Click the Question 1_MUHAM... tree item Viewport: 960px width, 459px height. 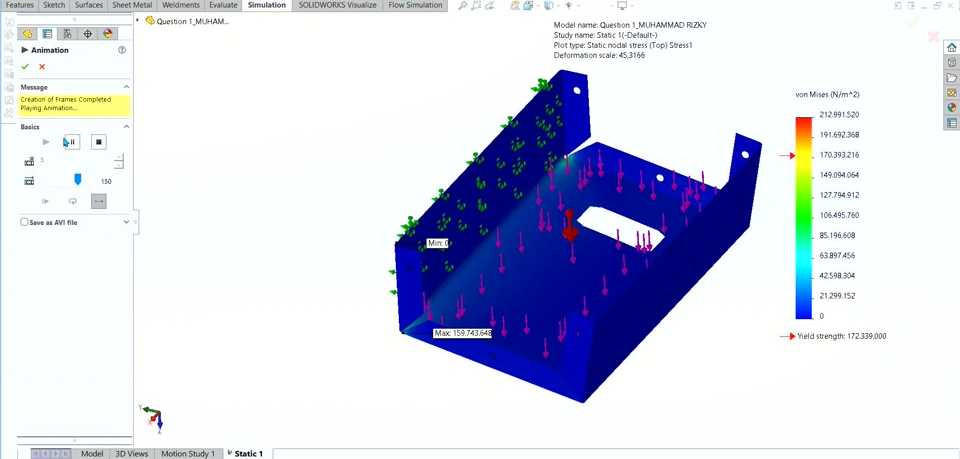[x=192, y=21]
